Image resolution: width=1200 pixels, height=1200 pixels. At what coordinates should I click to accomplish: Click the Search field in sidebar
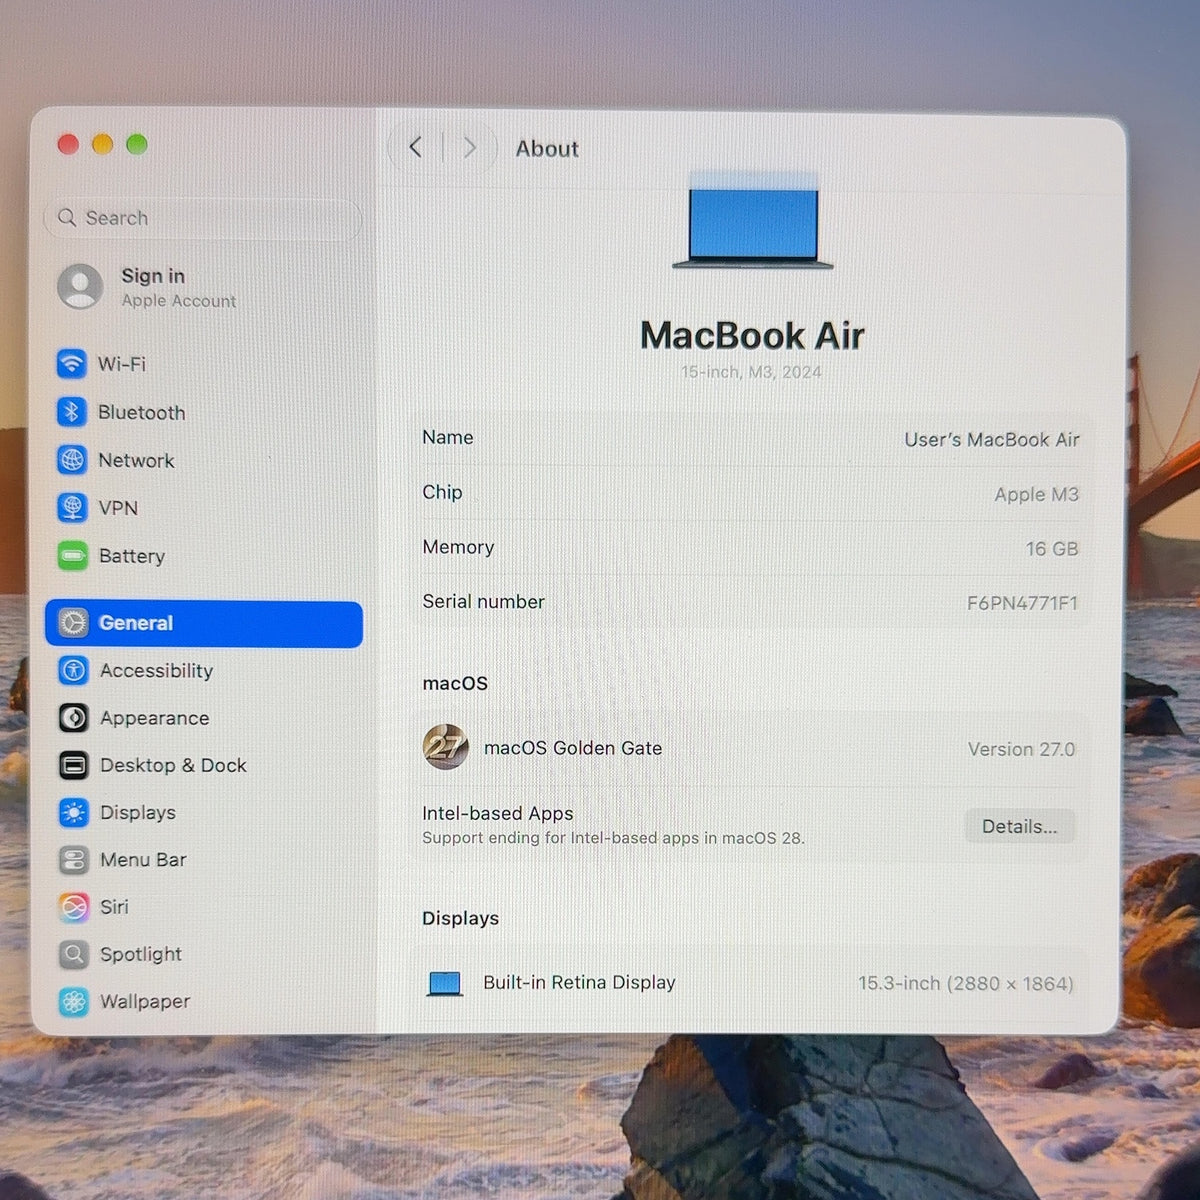[x=203, y=218]
